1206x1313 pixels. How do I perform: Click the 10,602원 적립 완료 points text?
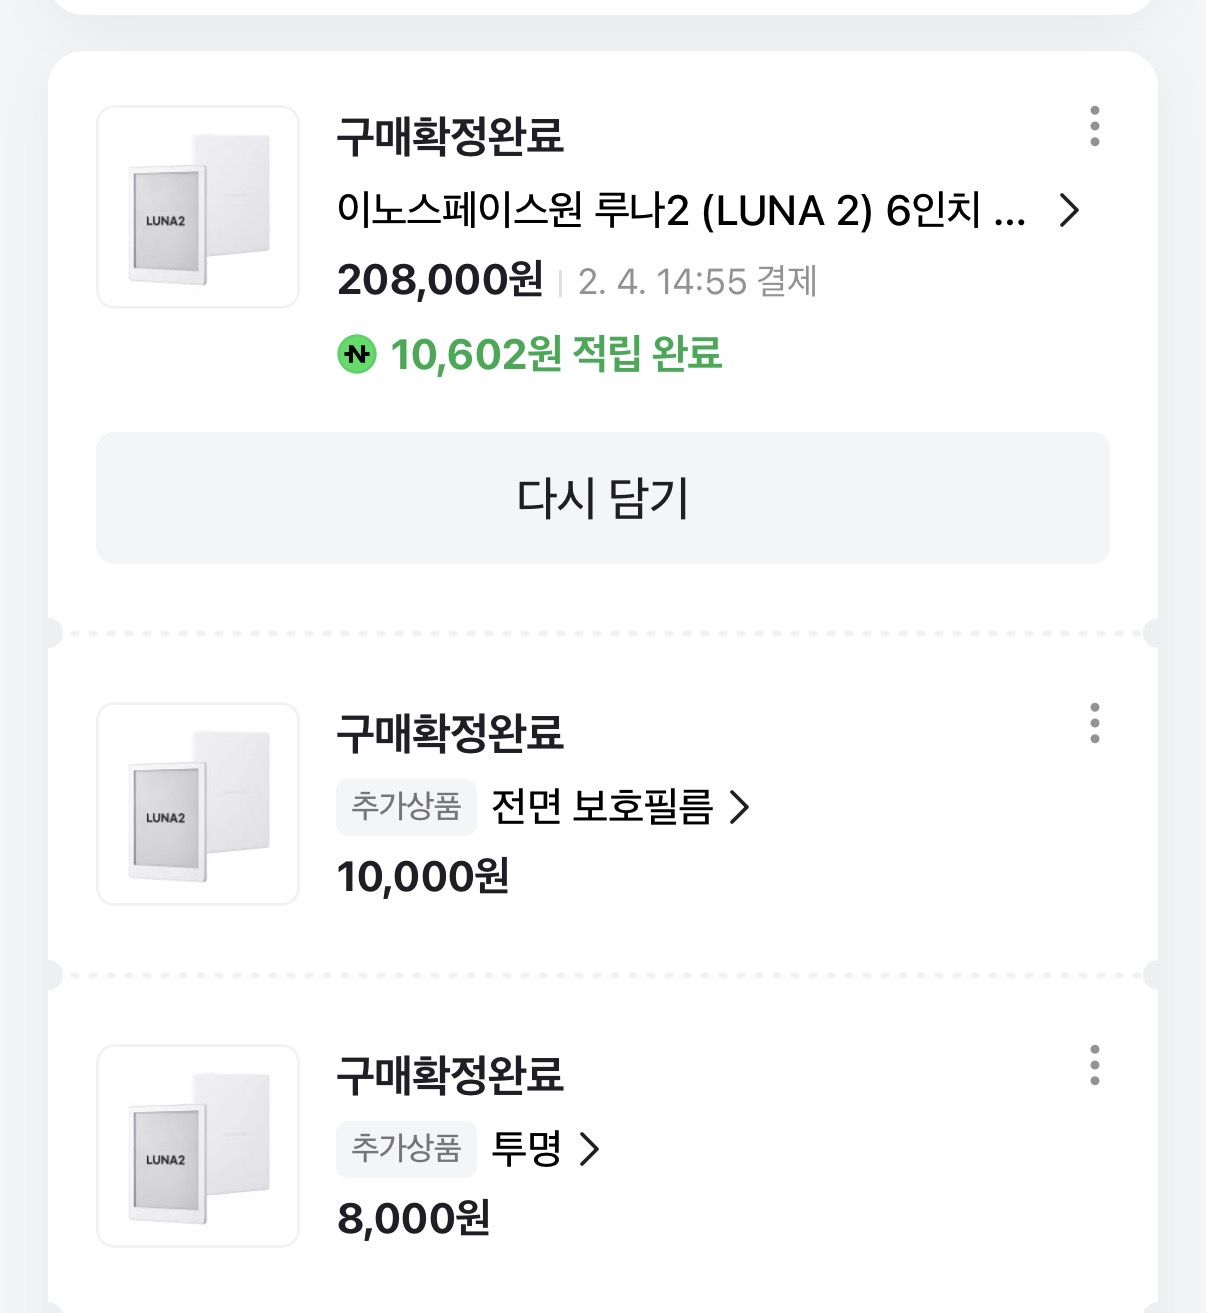click(x=556, y=354)
